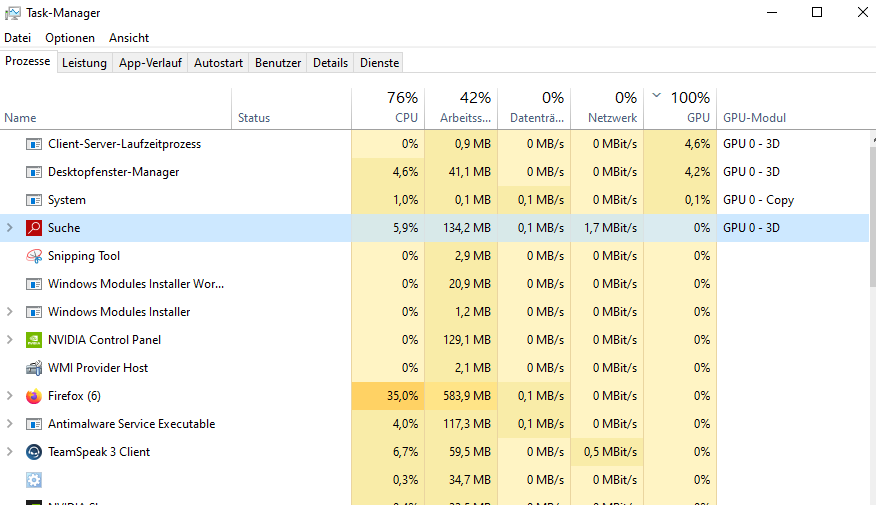Click the Antimalware Service Executable icon

pyautogui.click(x=34, y=424)
